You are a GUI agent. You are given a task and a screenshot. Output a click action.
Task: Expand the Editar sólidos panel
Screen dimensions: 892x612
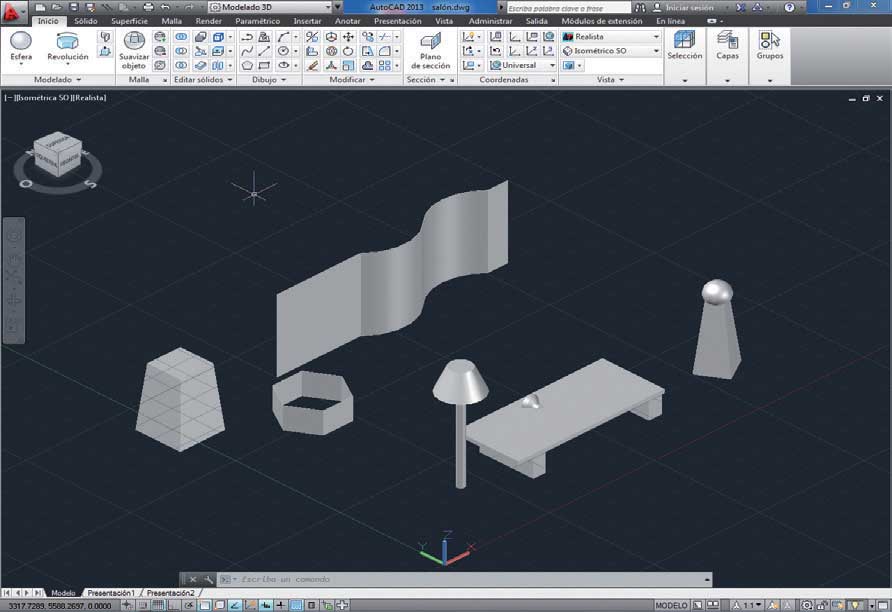203,80
